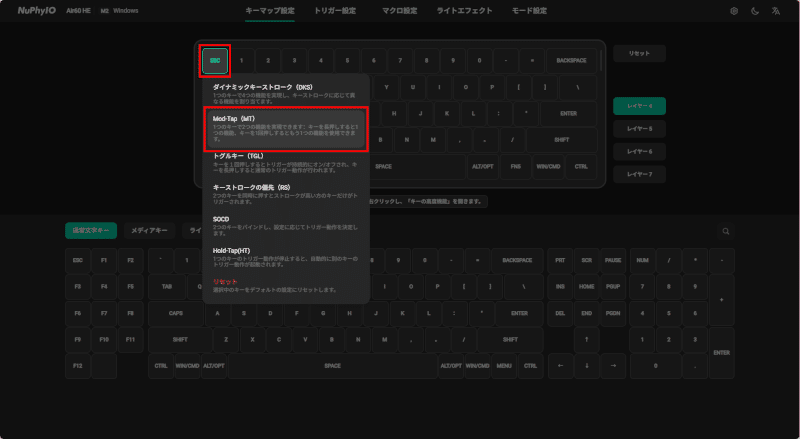800x439 pixels.
Task: Switch to the キーマップ設定 tab
Action: pos(270,11)
